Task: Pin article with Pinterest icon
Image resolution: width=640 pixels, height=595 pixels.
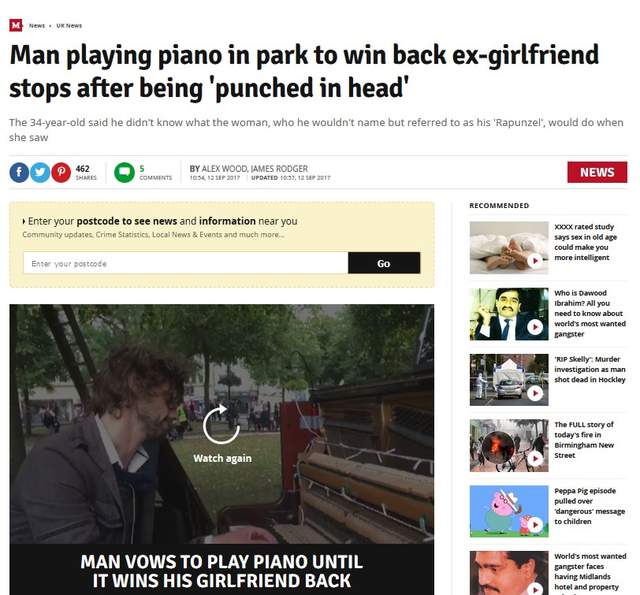Action: 61,172
